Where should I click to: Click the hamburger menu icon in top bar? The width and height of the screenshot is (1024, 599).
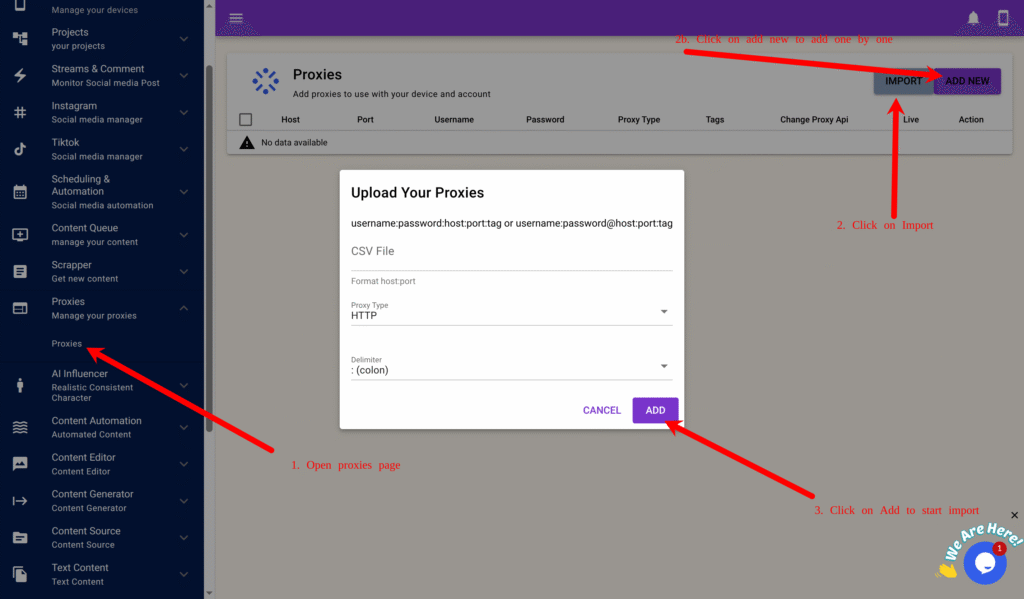tap(236, 18)
